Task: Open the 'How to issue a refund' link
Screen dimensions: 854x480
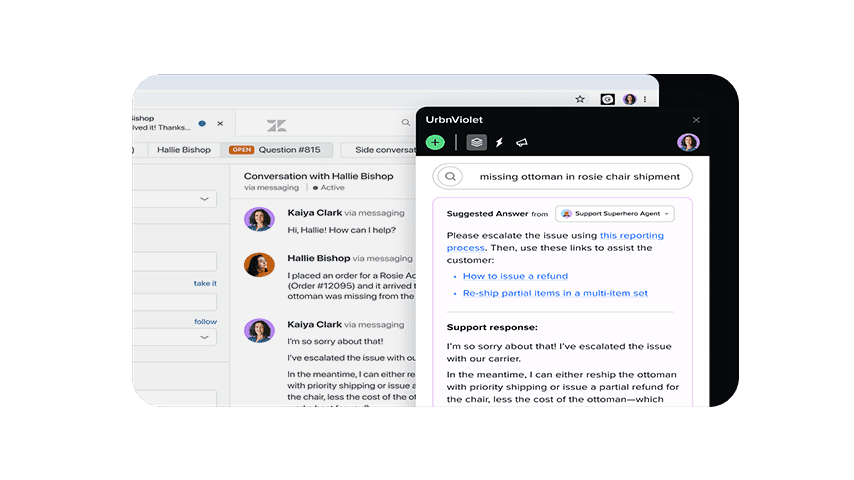Action: pyautogui.click(x=515, y=276)
